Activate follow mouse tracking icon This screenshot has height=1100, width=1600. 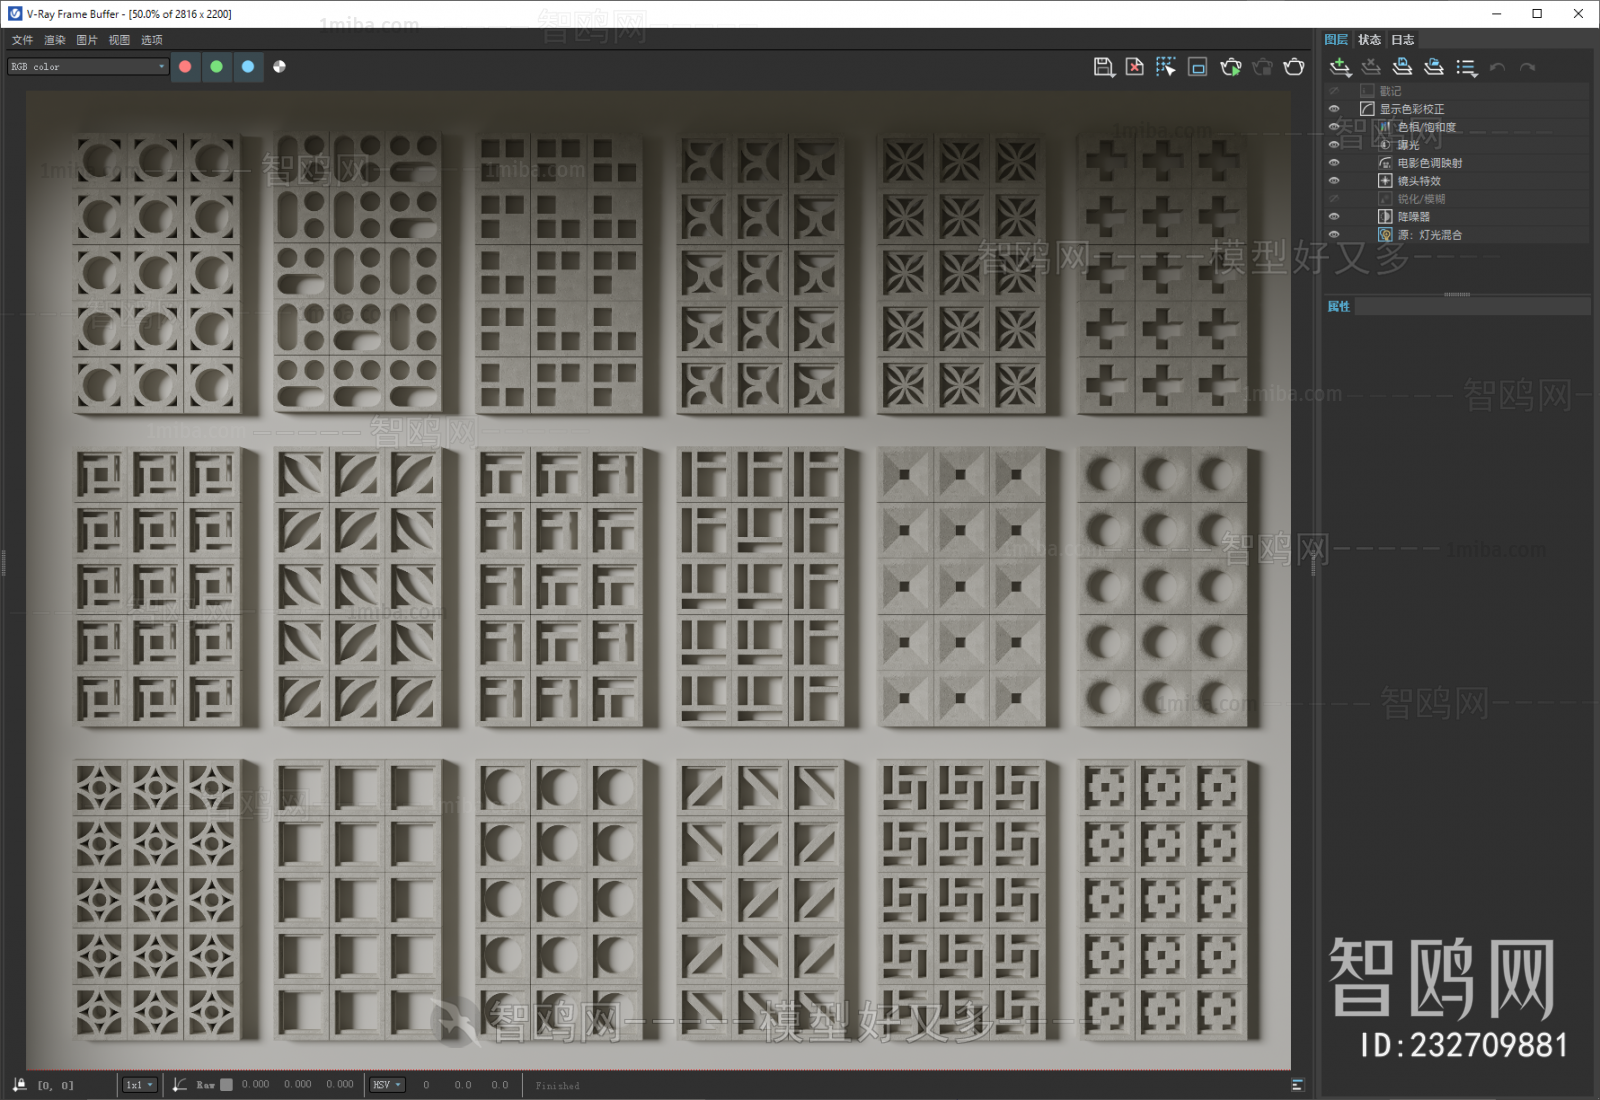(x=1165, y=67)
